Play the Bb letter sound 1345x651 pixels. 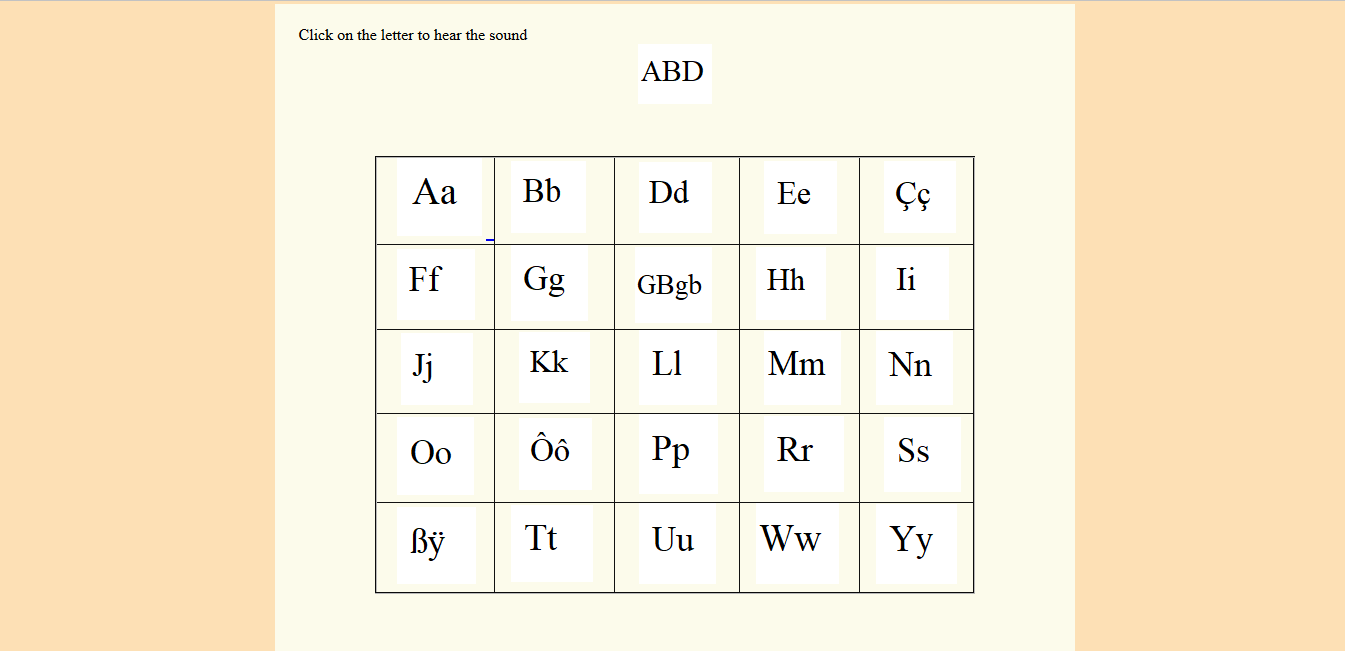pos(548,196)
